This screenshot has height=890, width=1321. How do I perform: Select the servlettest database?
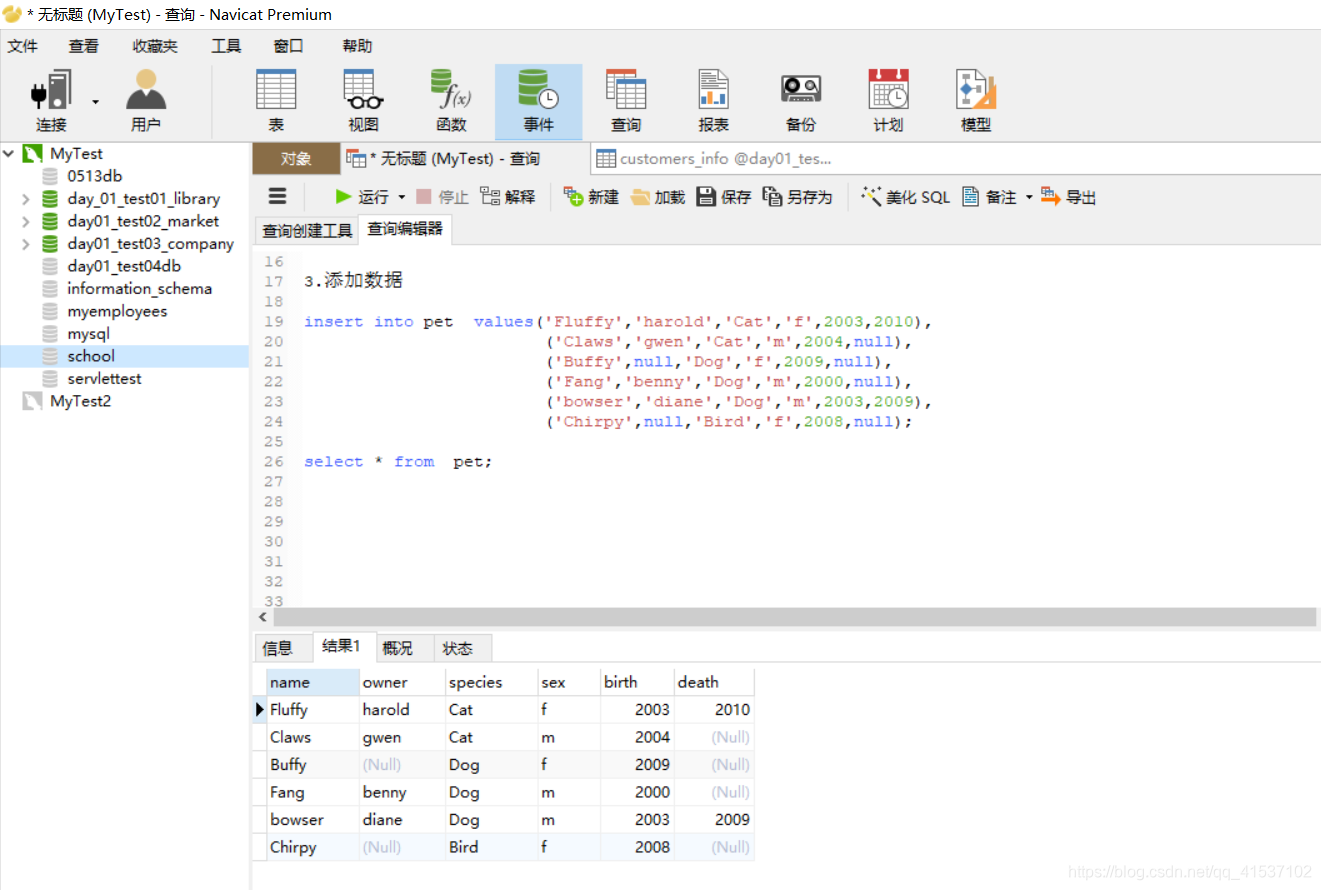(104, 379)
